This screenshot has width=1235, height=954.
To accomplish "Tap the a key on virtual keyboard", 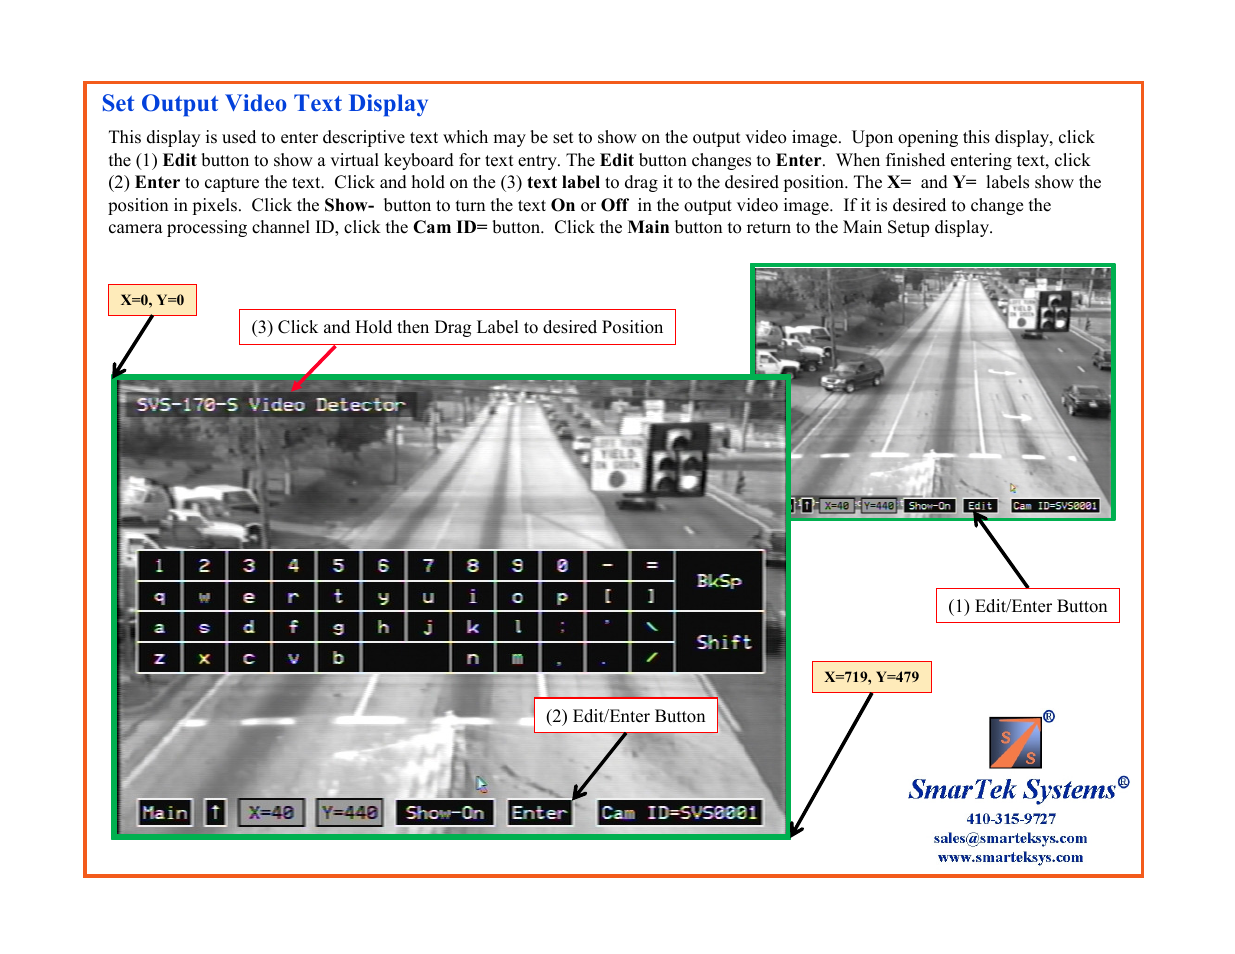I will click(159, 628).
